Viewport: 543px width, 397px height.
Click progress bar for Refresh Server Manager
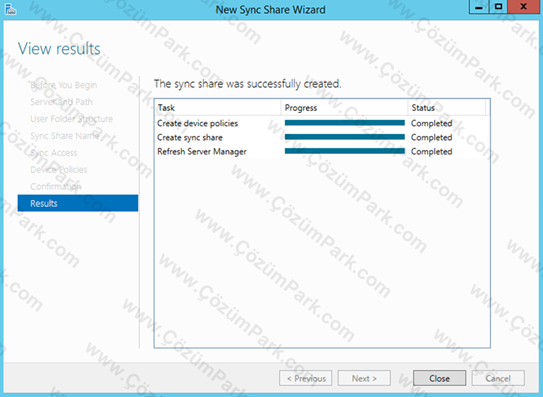coord(345,151)
